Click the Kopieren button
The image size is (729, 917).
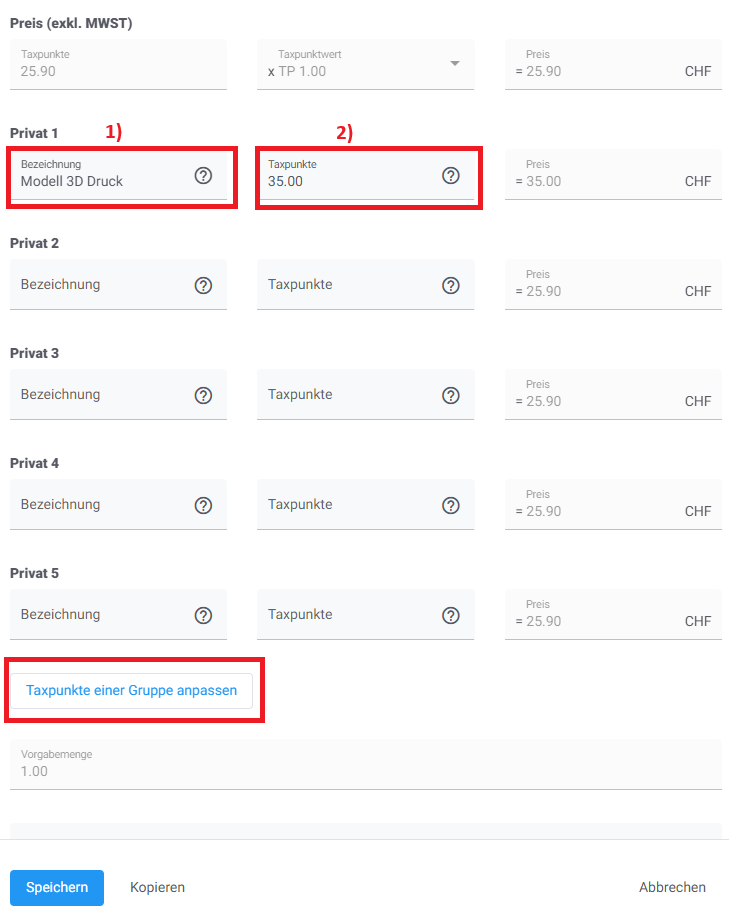click(x=157, y=887)
